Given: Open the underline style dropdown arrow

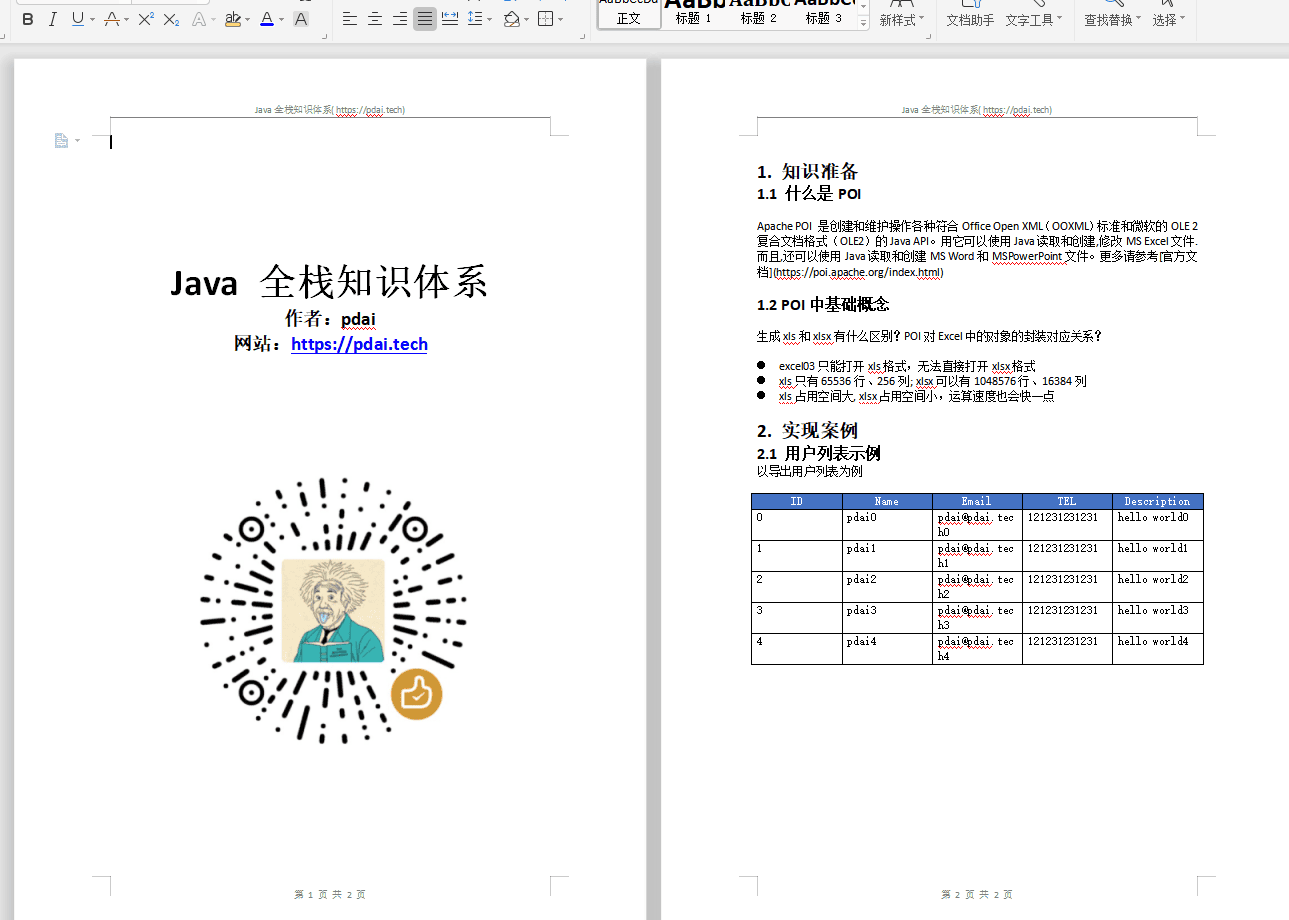Looking at the screenshot, I should click(93, 19).
